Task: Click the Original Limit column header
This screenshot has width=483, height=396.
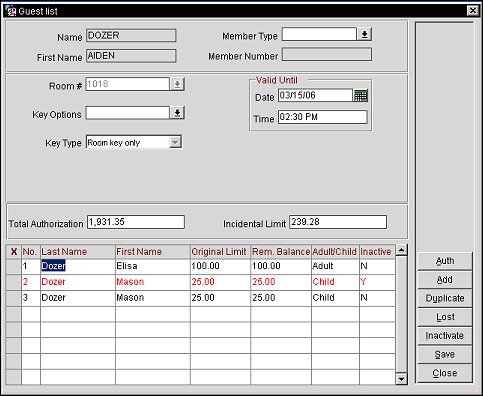Action: 220,252
